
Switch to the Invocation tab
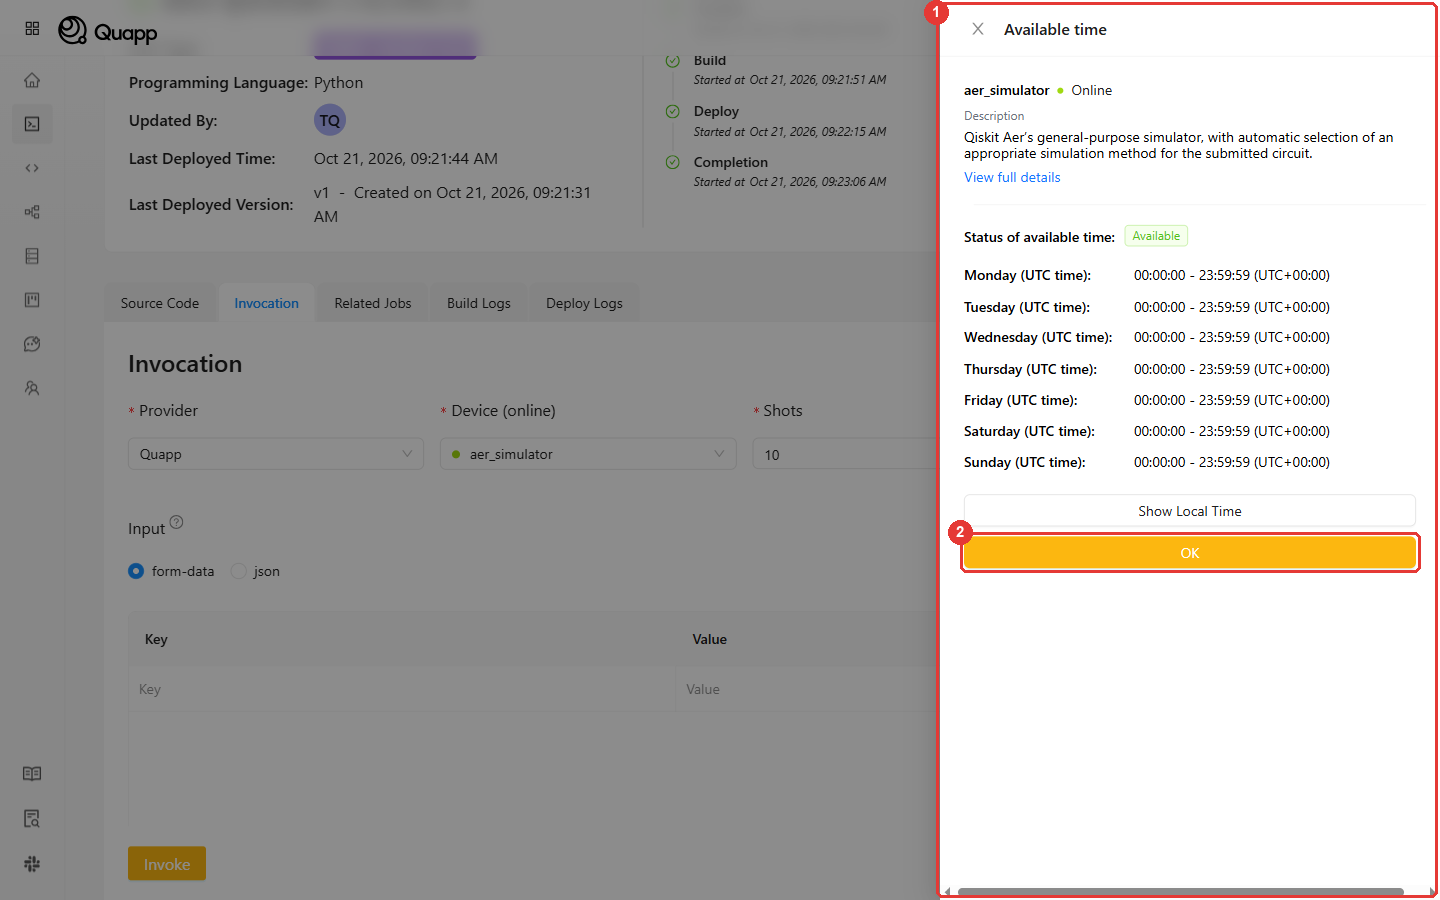point(267,303)
